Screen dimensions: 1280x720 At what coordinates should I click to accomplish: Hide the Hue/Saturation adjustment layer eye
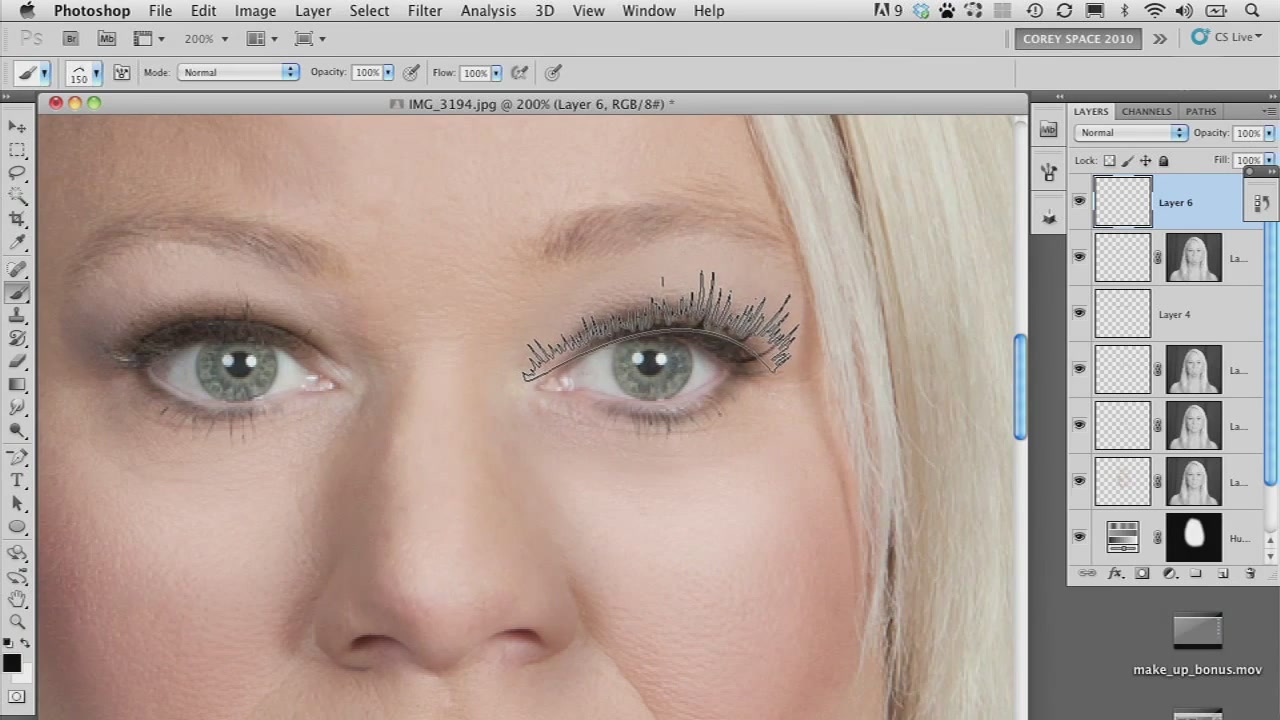click(1079, 538)
